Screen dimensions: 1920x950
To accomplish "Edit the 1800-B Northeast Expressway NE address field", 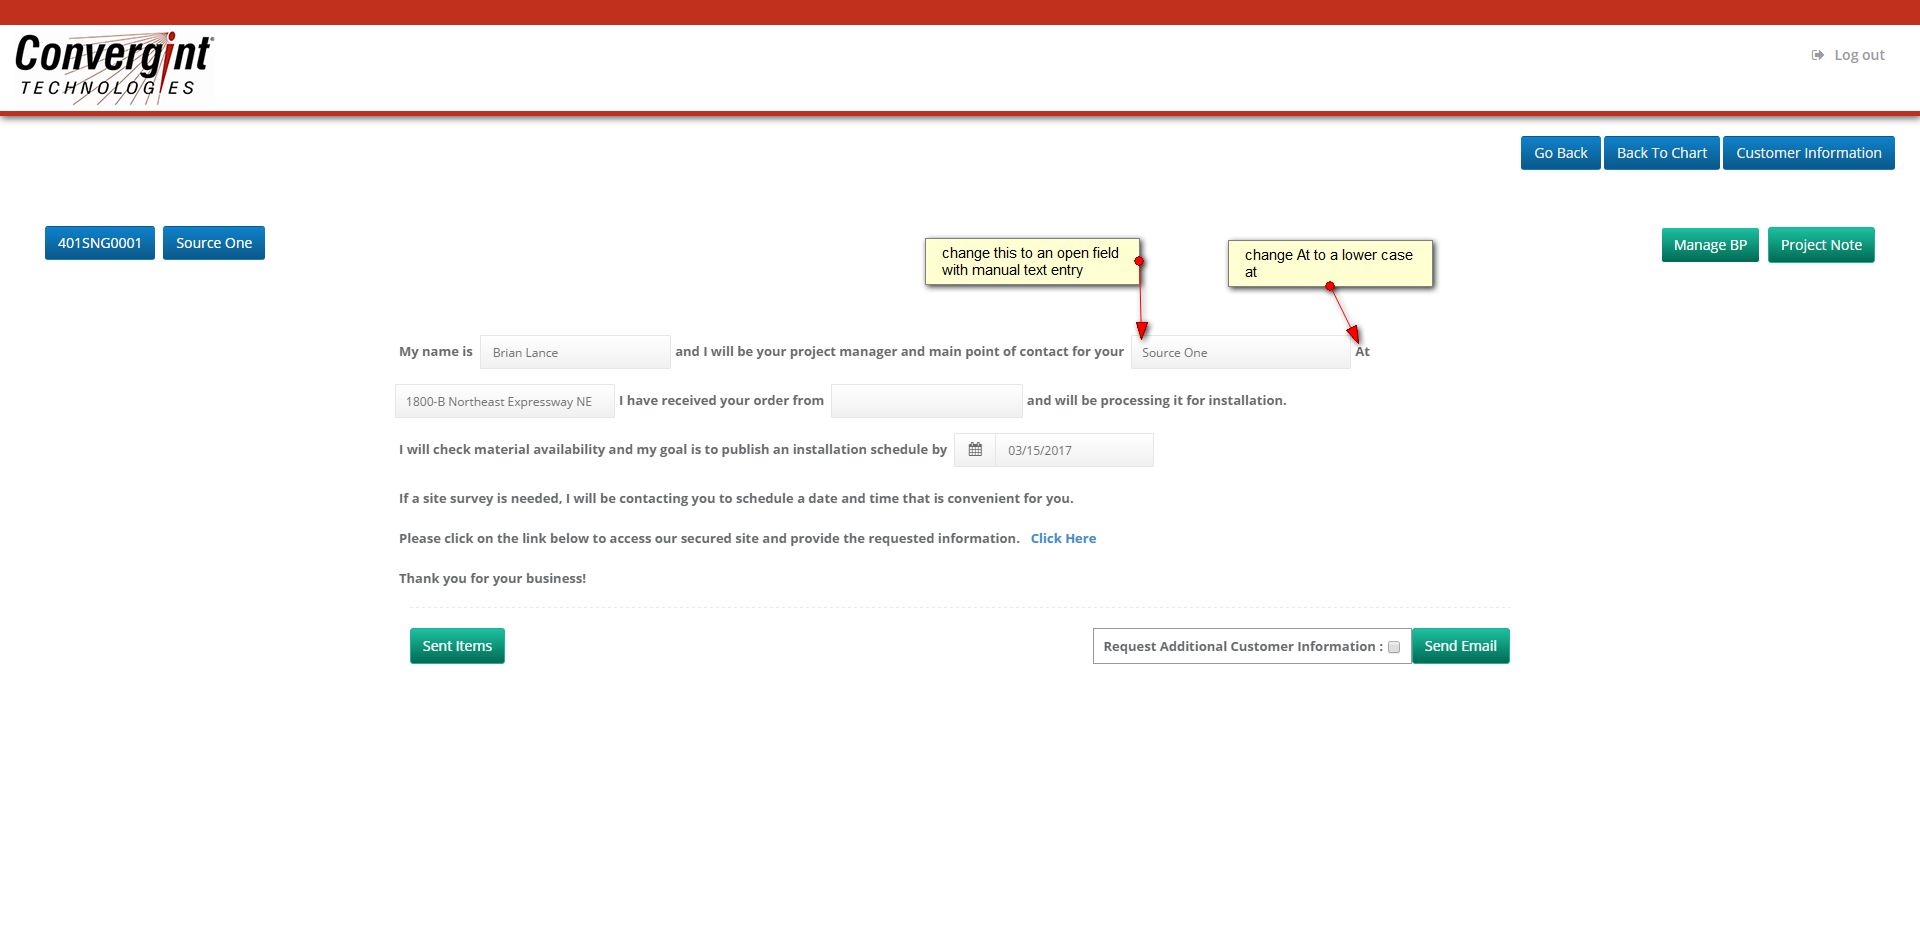I will coord(505,401).
